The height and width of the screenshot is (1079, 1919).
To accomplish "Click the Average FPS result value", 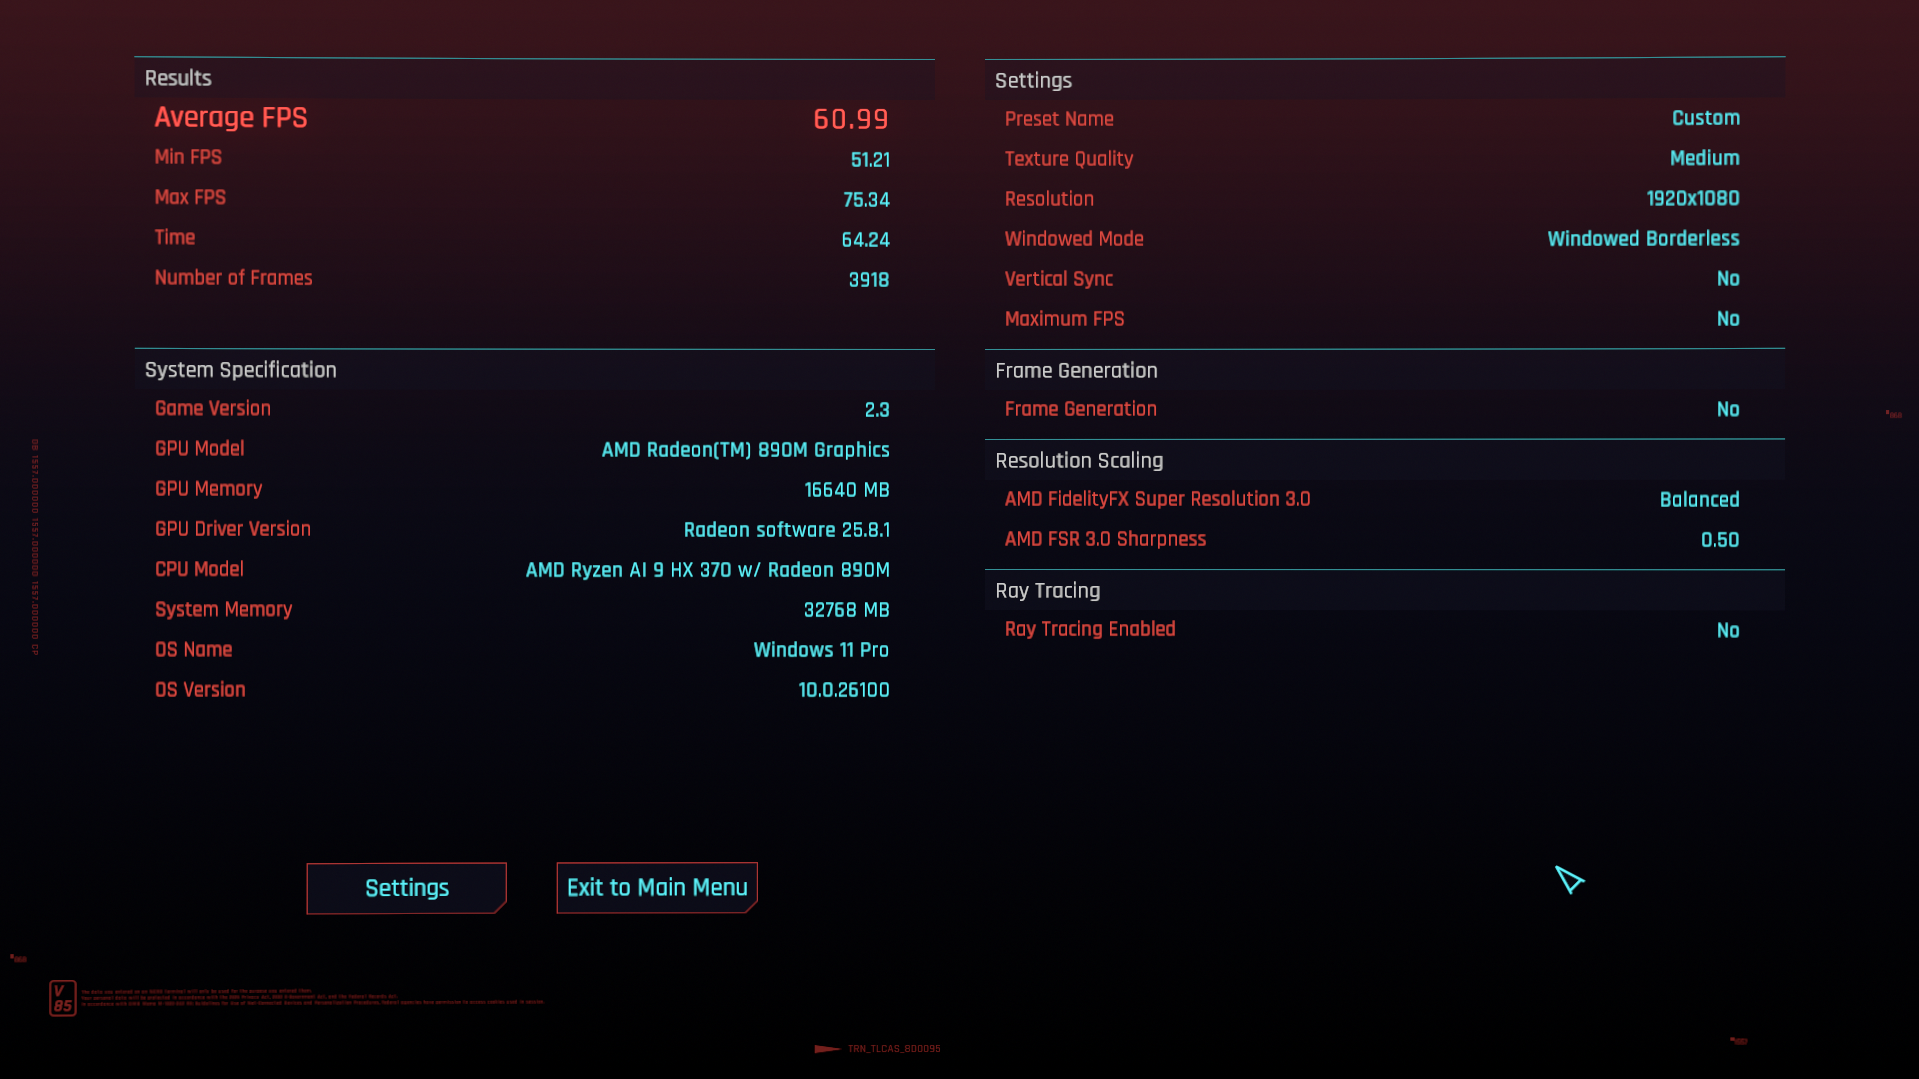I will pos(851,119).
